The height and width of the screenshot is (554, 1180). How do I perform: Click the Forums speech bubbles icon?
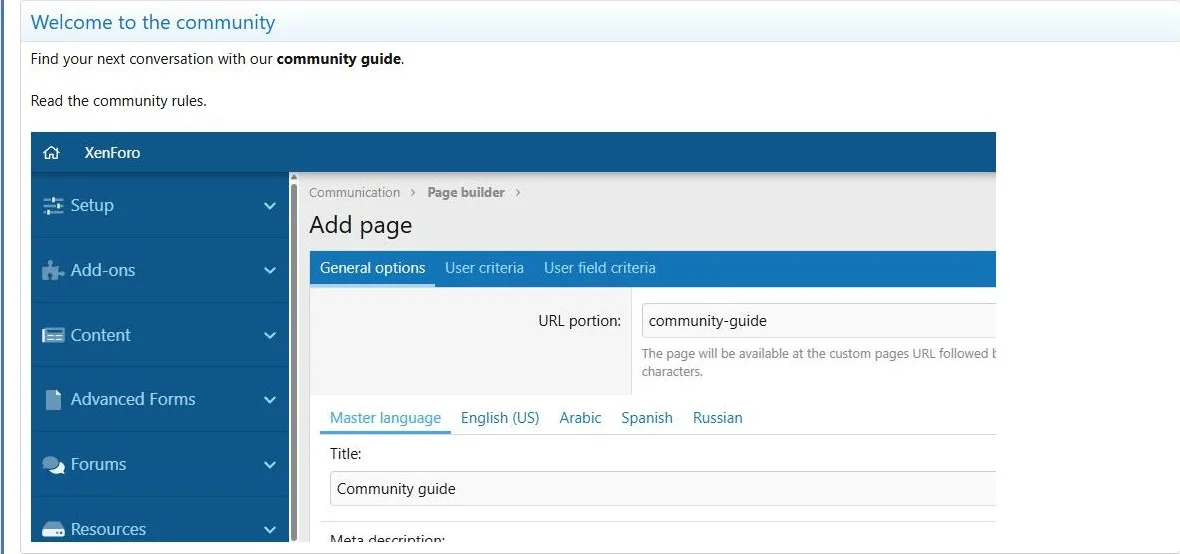(x=53, y=464)
